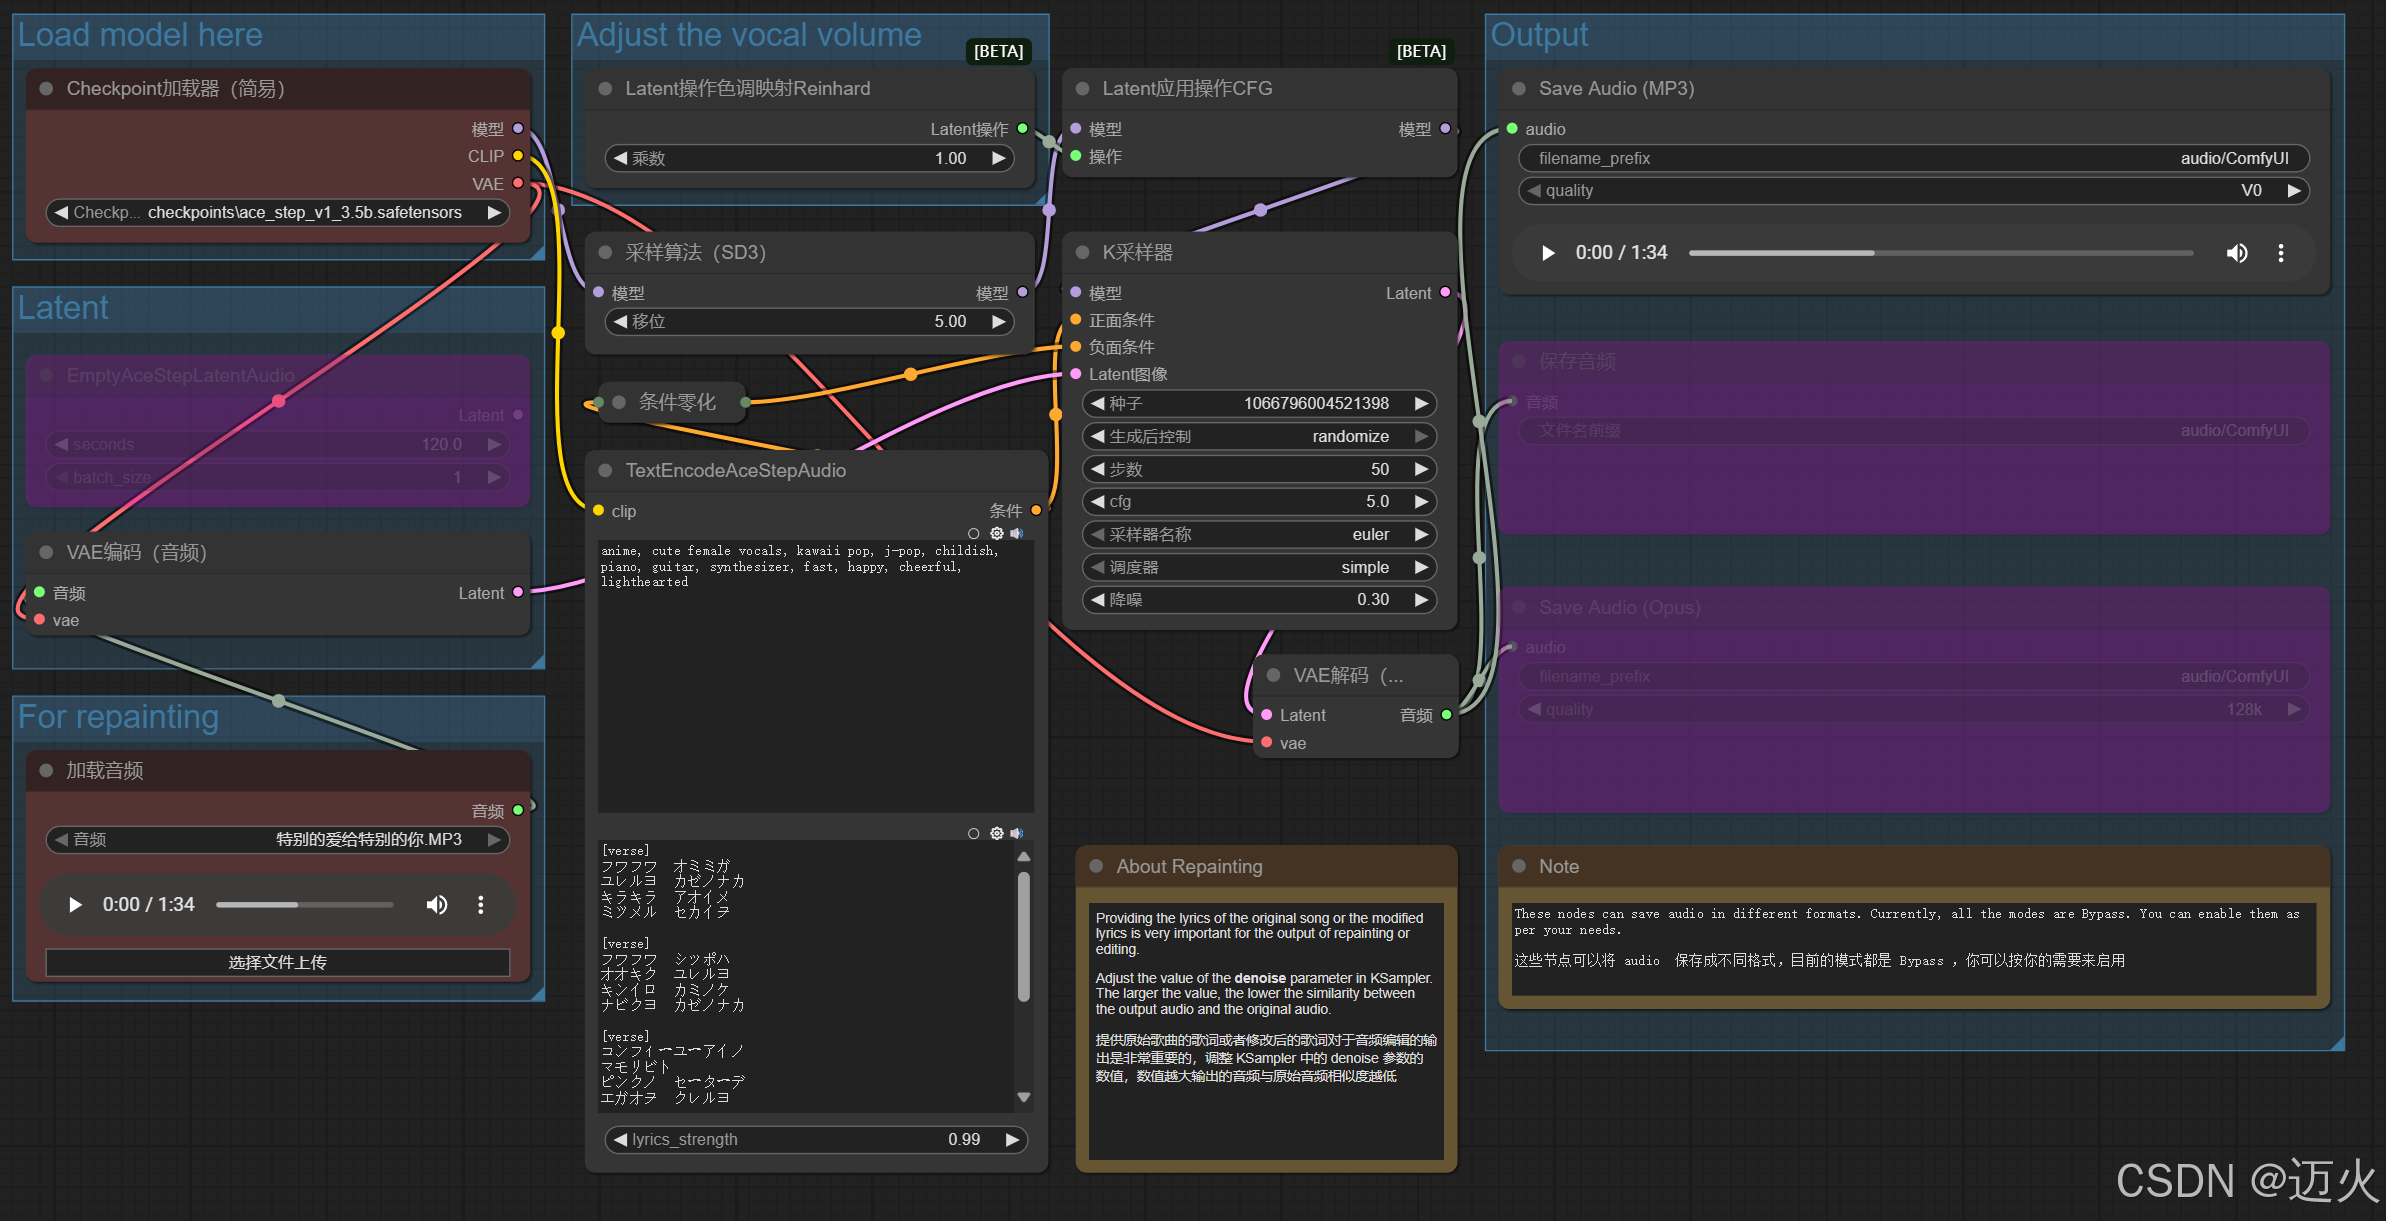Viewport: 2386px width, 1221px height.
Task: Click the circle icon above the lyrics text box
Action: pos(974,833)
